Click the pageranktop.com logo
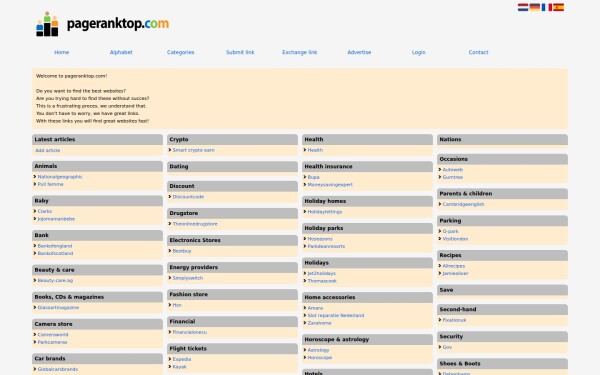Screen dimensions: 600x375 (102, 24)
